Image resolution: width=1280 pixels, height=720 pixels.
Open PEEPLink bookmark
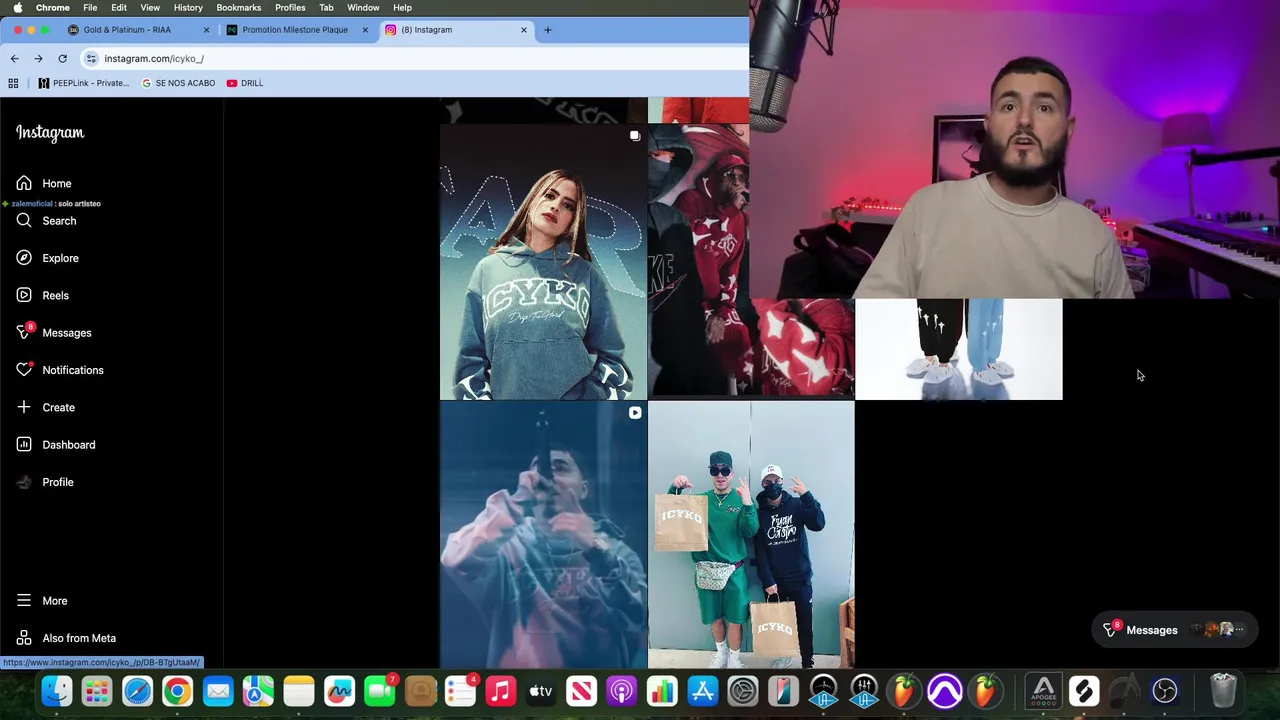point(84,83)
